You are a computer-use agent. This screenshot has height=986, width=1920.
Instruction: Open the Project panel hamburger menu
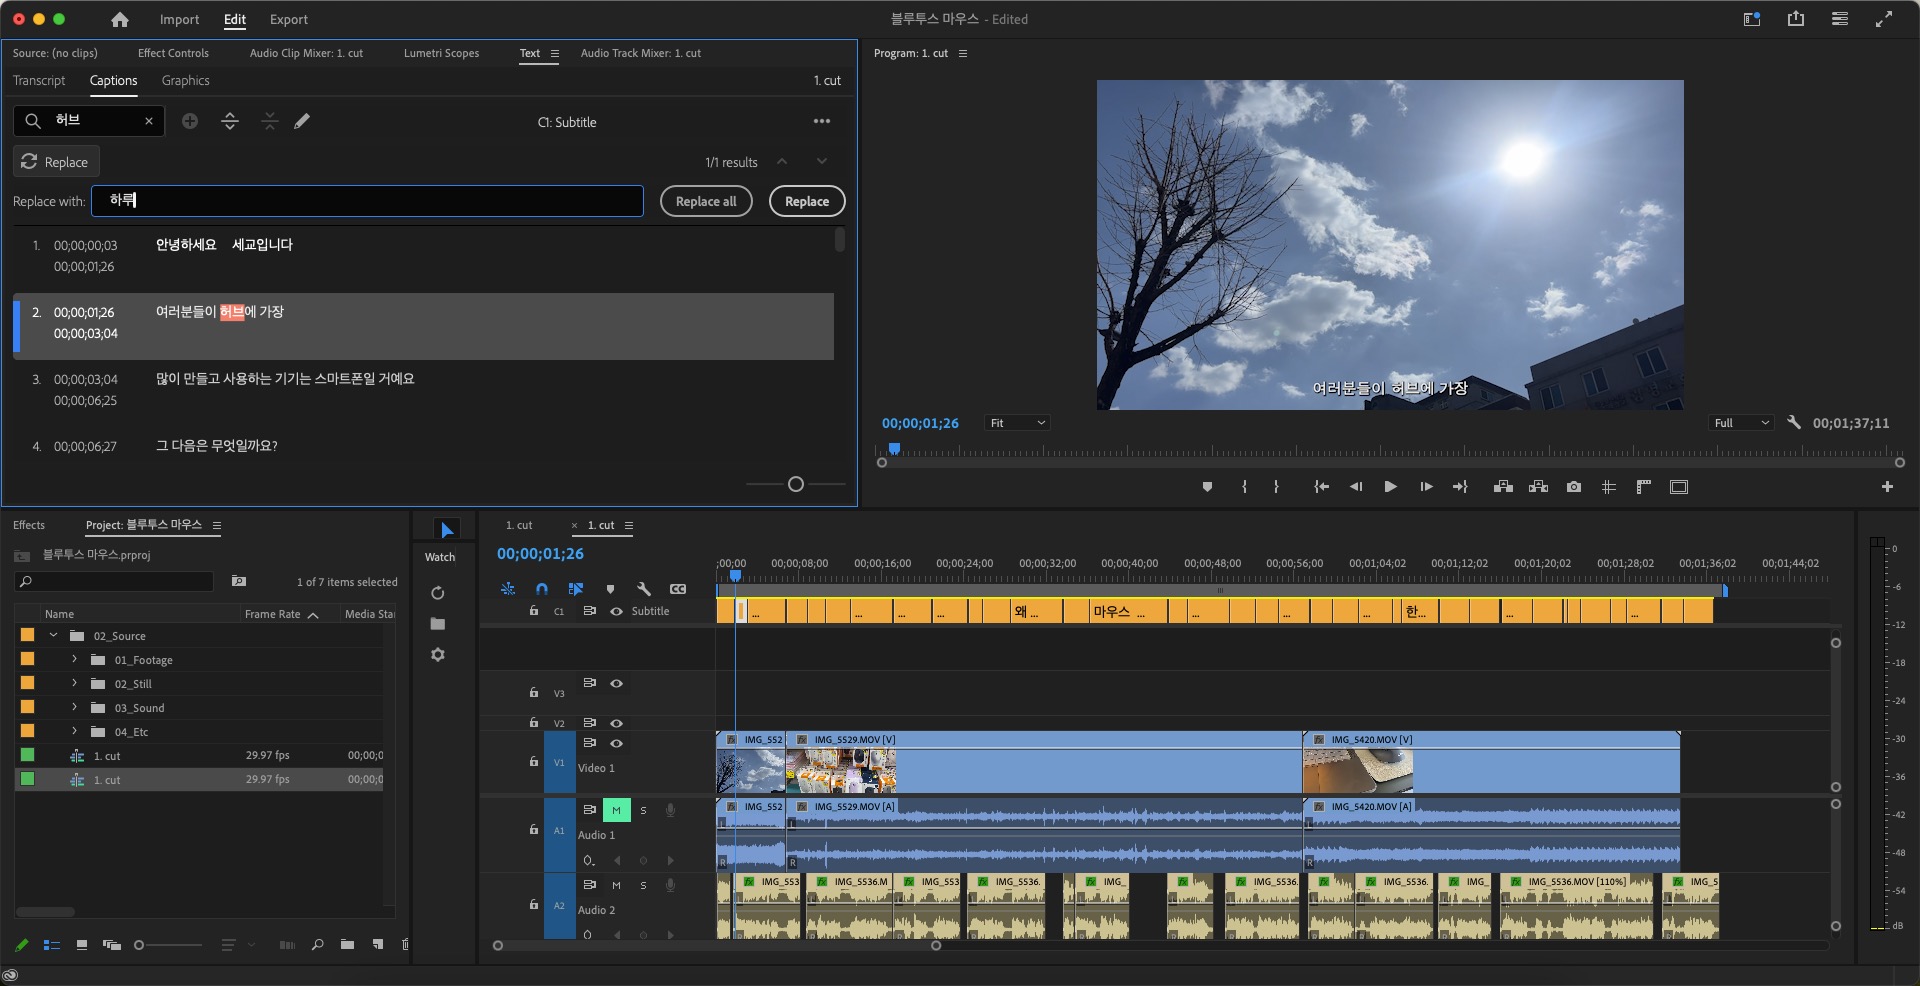pos(217,525)
